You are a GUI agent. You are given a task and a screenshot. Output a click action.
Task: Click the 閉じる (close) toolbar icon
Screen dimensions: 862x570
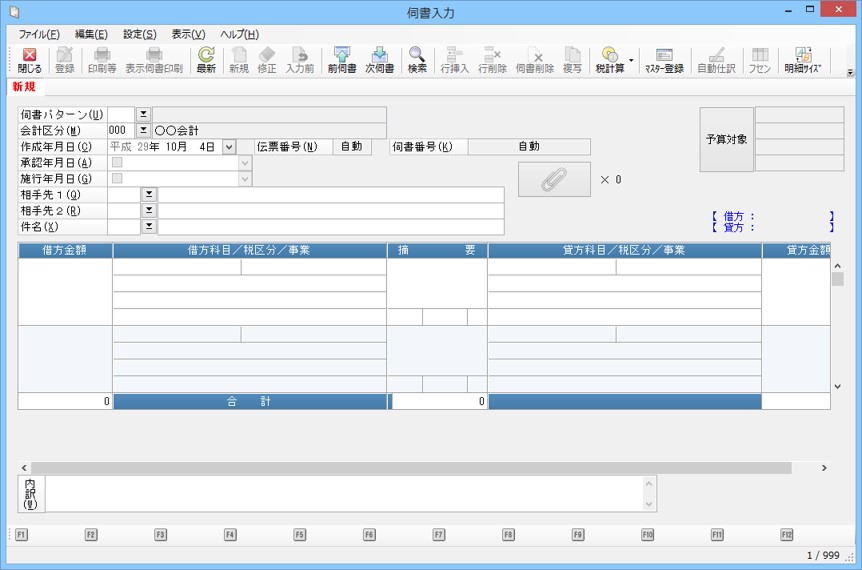coord(29,60)
